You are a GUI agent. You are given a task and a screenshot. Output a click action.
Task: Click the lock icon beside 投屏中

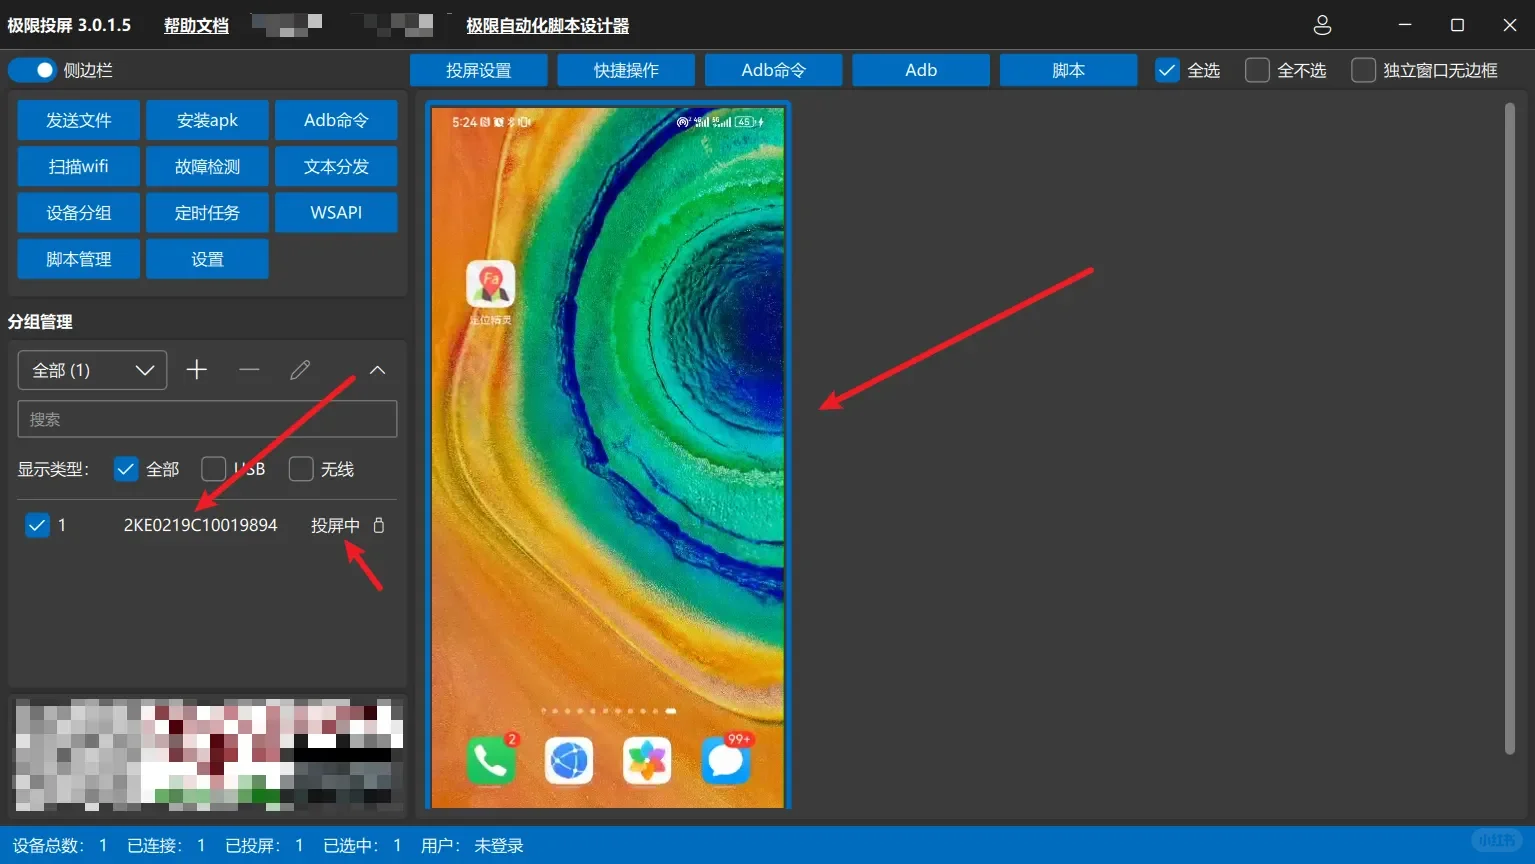pos(379,525)
